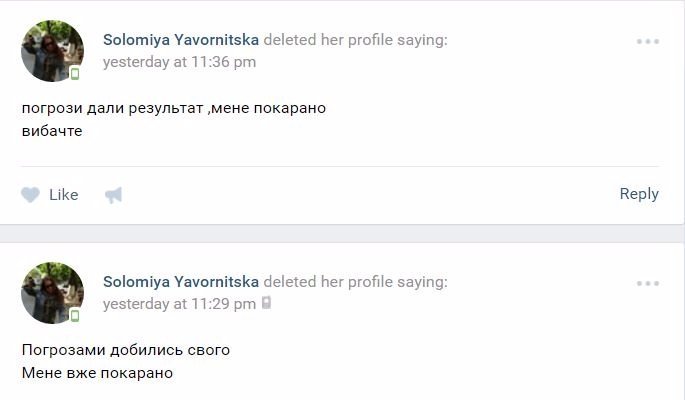Open Solomiya Yavornitska's name in second post

(181, 282)
